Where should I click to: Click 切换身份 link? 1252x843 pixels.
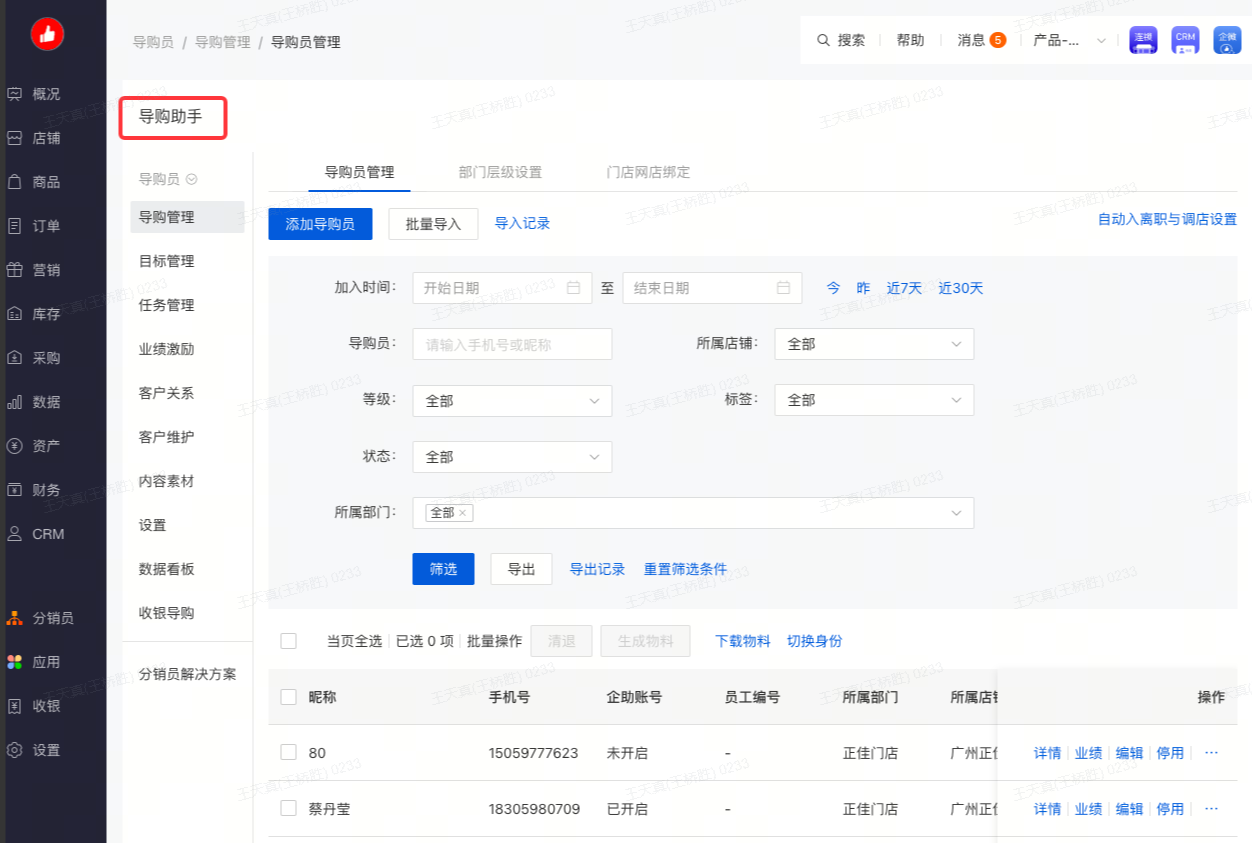pyautogui.click(x=815, y=641)
